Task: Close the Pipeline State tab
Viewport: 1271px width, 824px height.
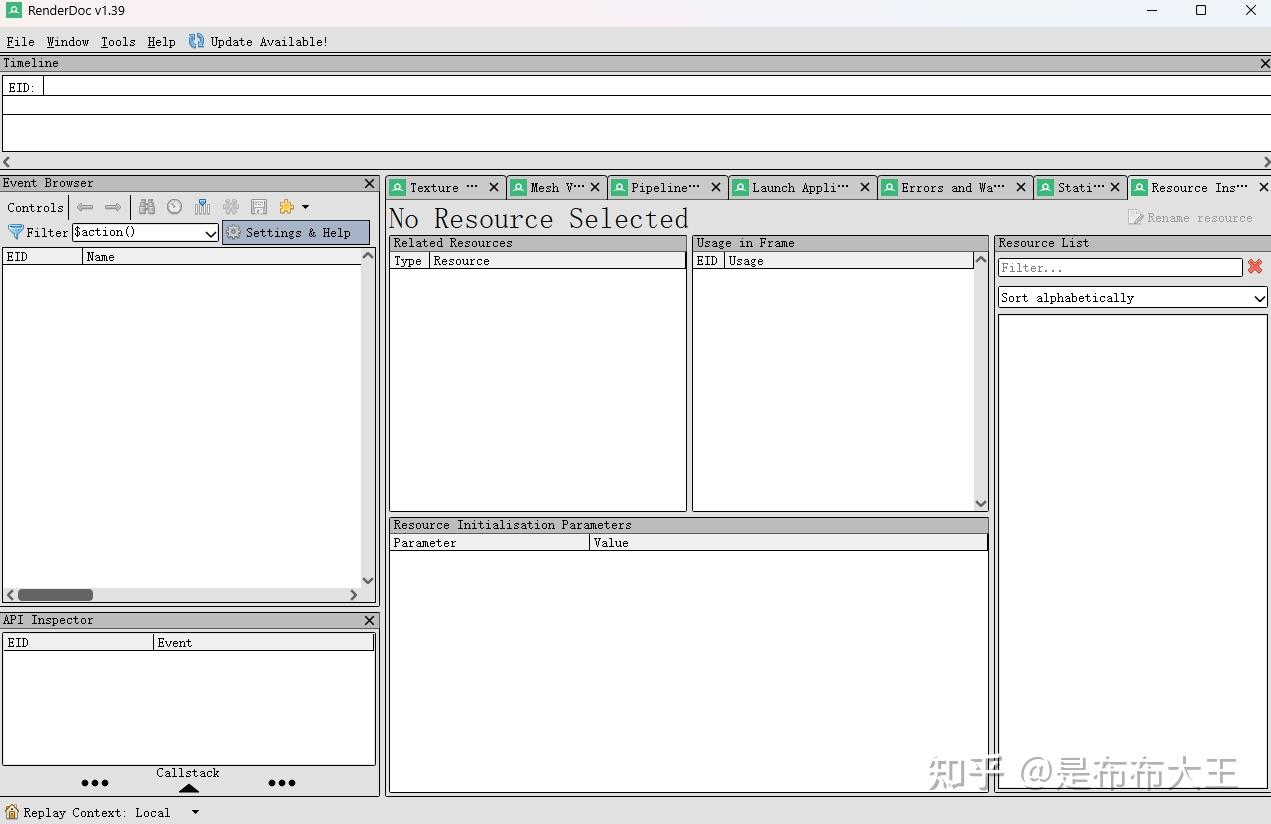Action: click(x=716, y=187)
